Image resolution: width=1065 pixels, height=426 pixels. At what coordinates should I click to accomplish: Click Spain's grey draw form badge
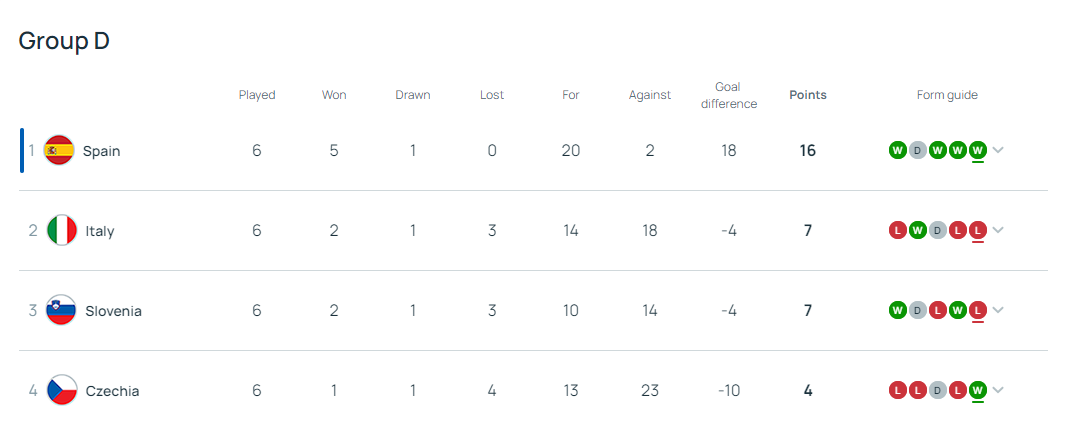(x=918, y=150)
